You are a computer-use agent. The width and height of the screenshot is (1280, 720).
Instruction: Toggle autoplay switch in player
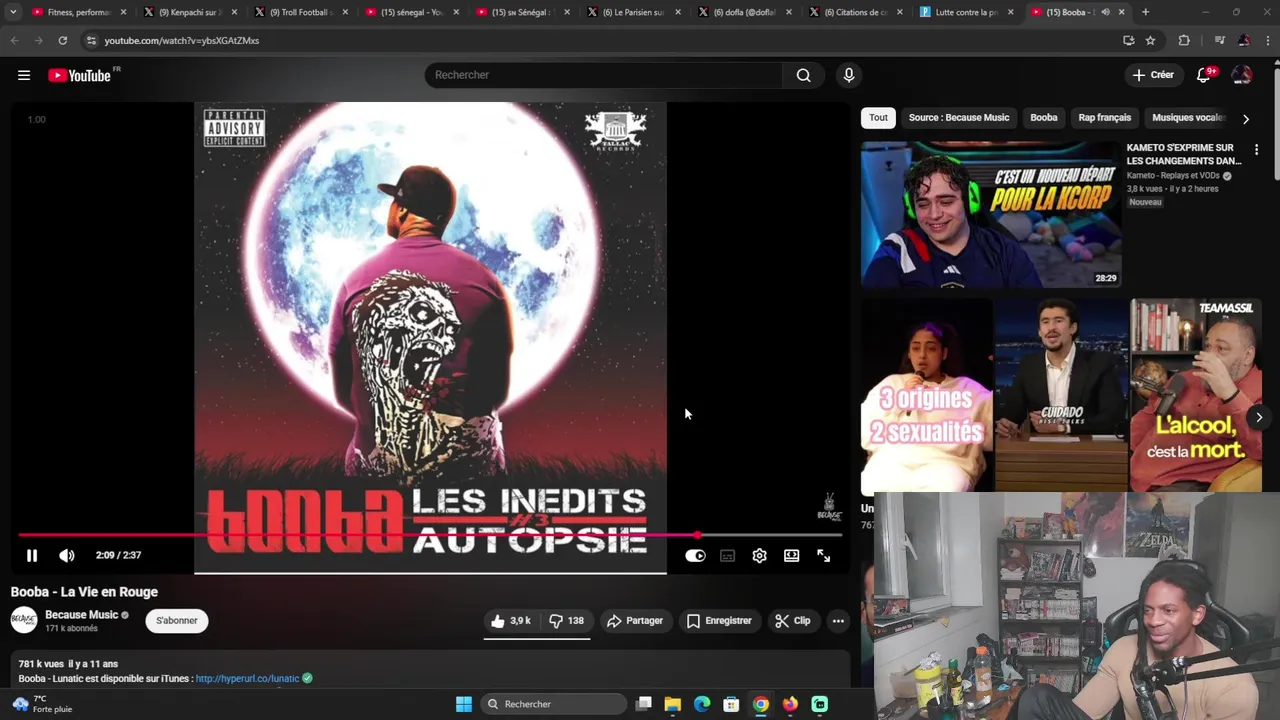(x=695, y=556)
